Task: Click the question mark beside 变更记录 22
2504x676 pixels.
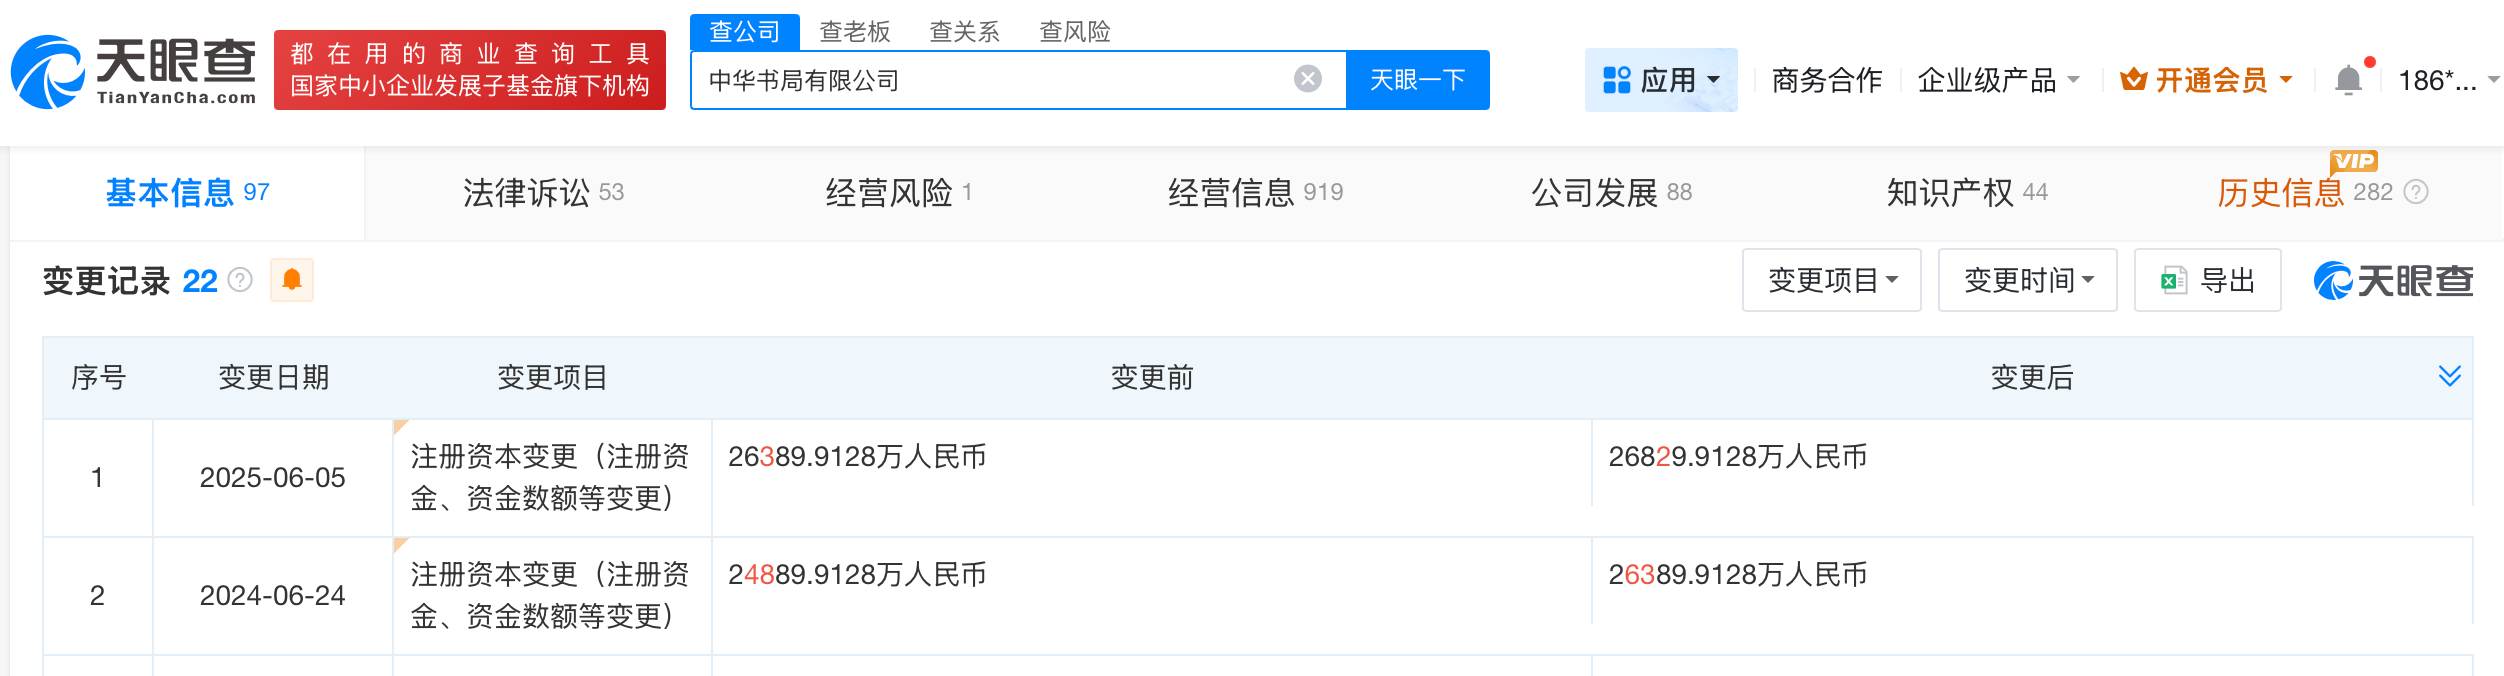Action: (239, 281)
